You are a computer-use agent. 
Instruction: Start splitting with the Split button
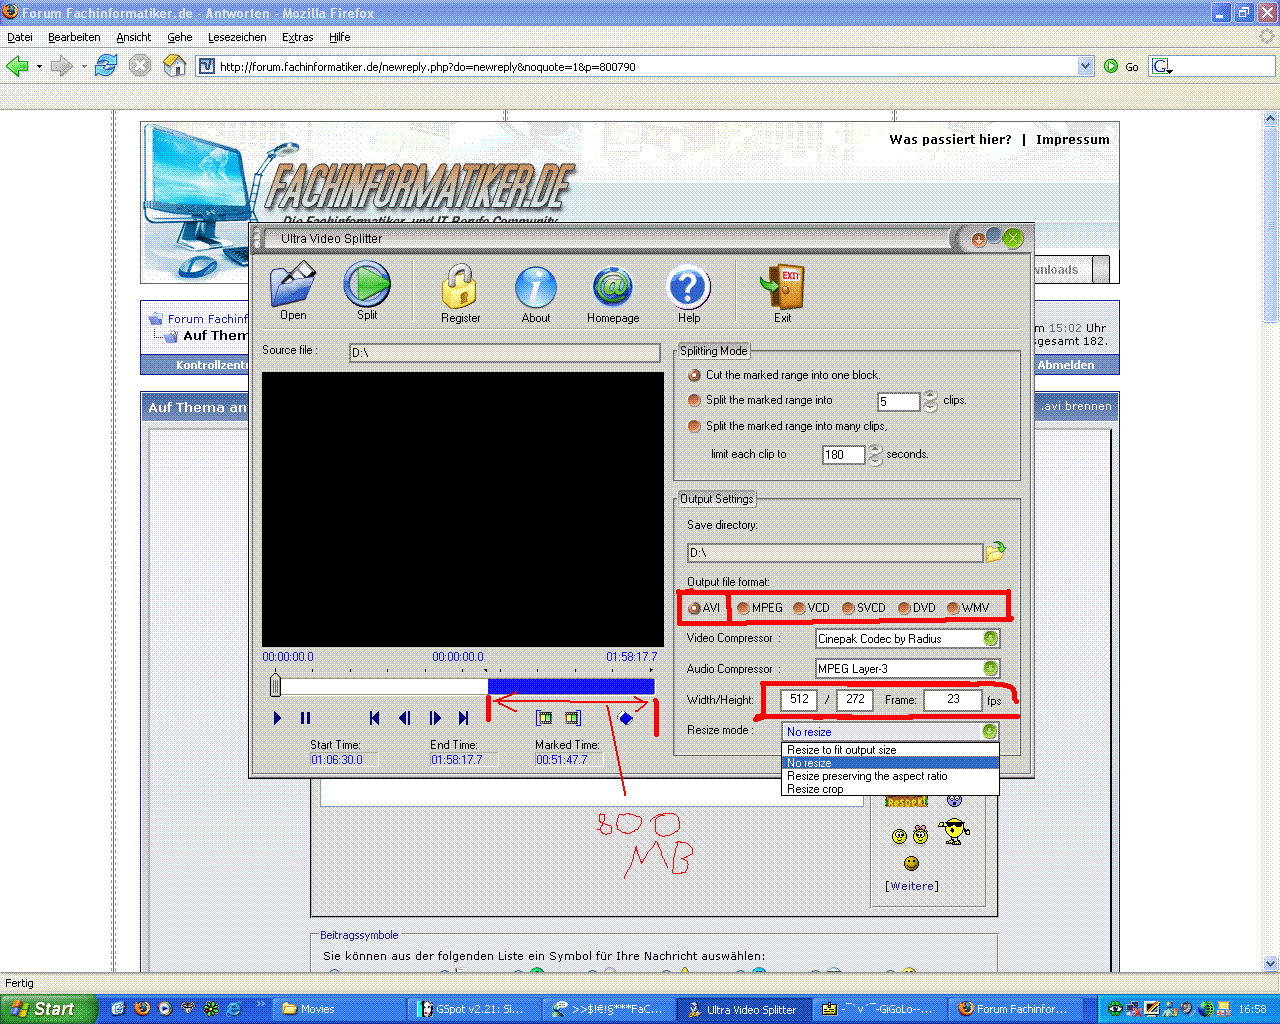367,291
